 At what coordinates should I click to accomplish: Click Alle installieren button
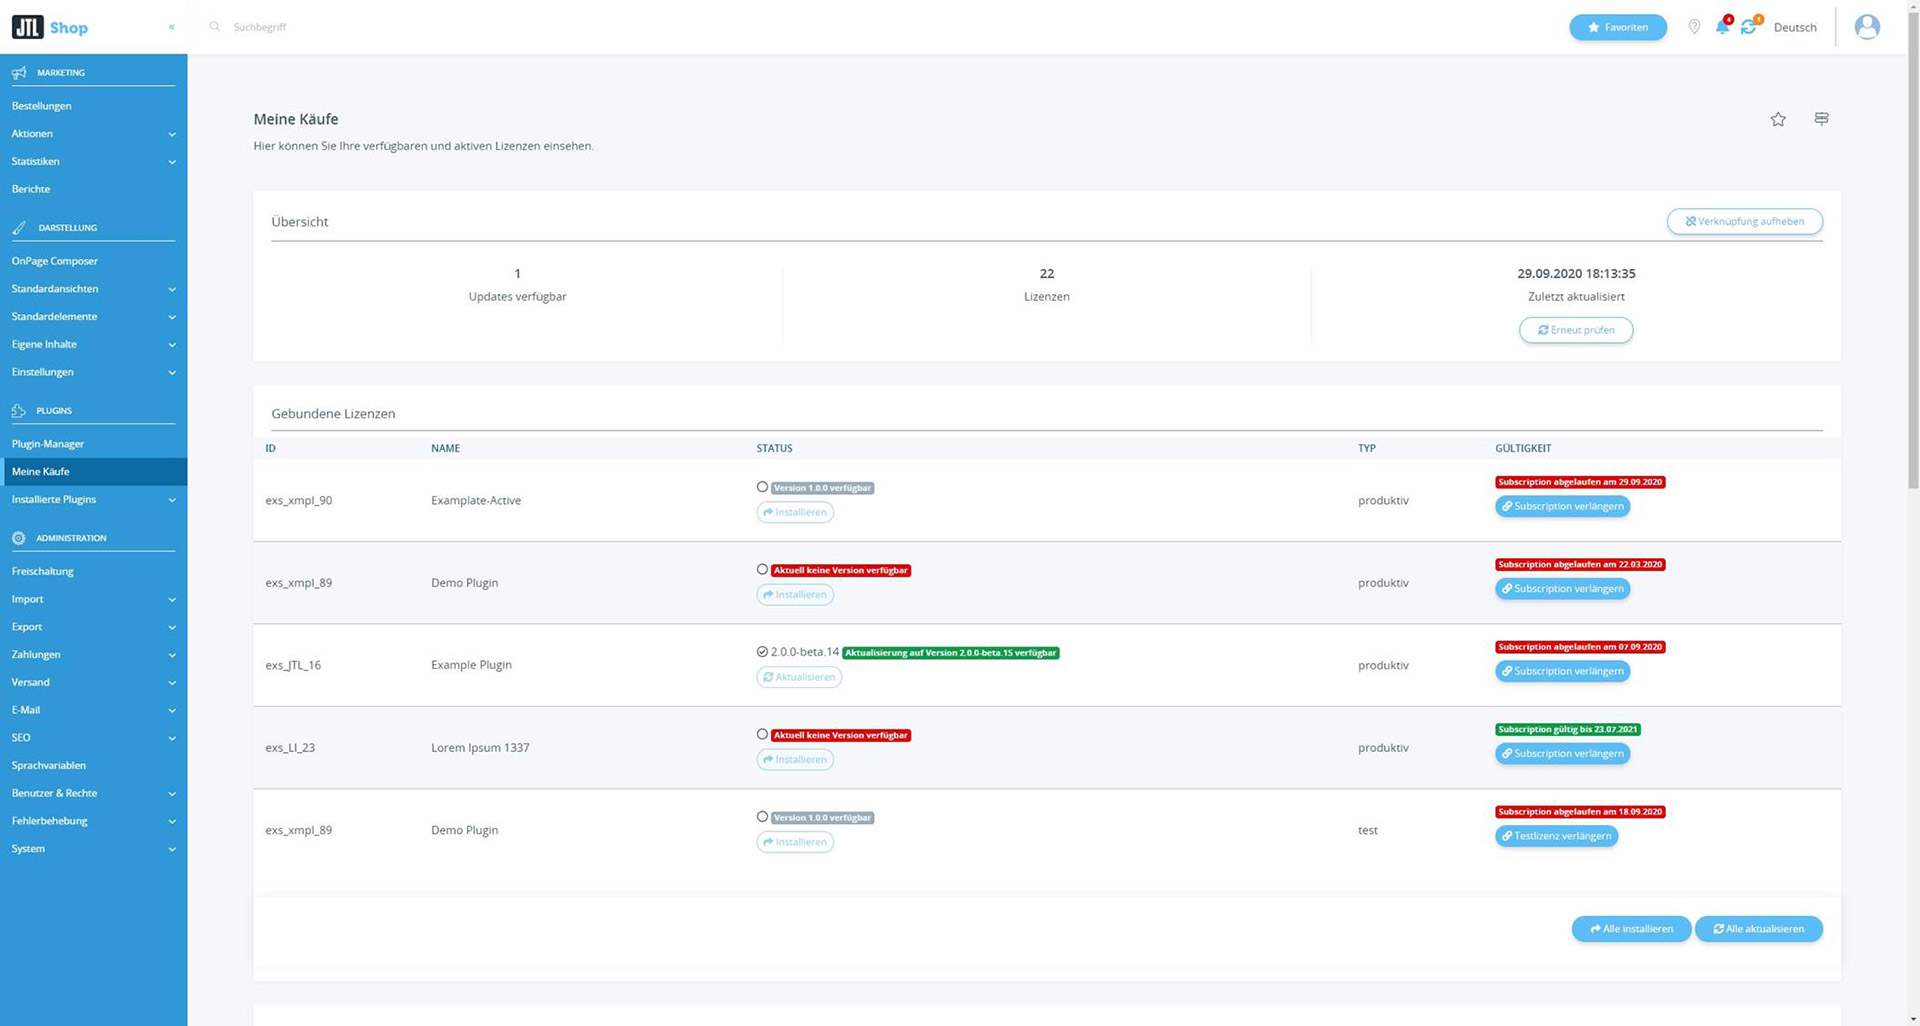click(x=1631, y=929)
